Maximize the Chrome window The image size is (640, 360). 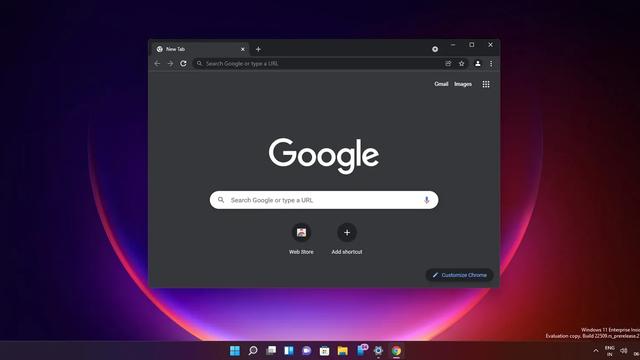coord(472,45)
